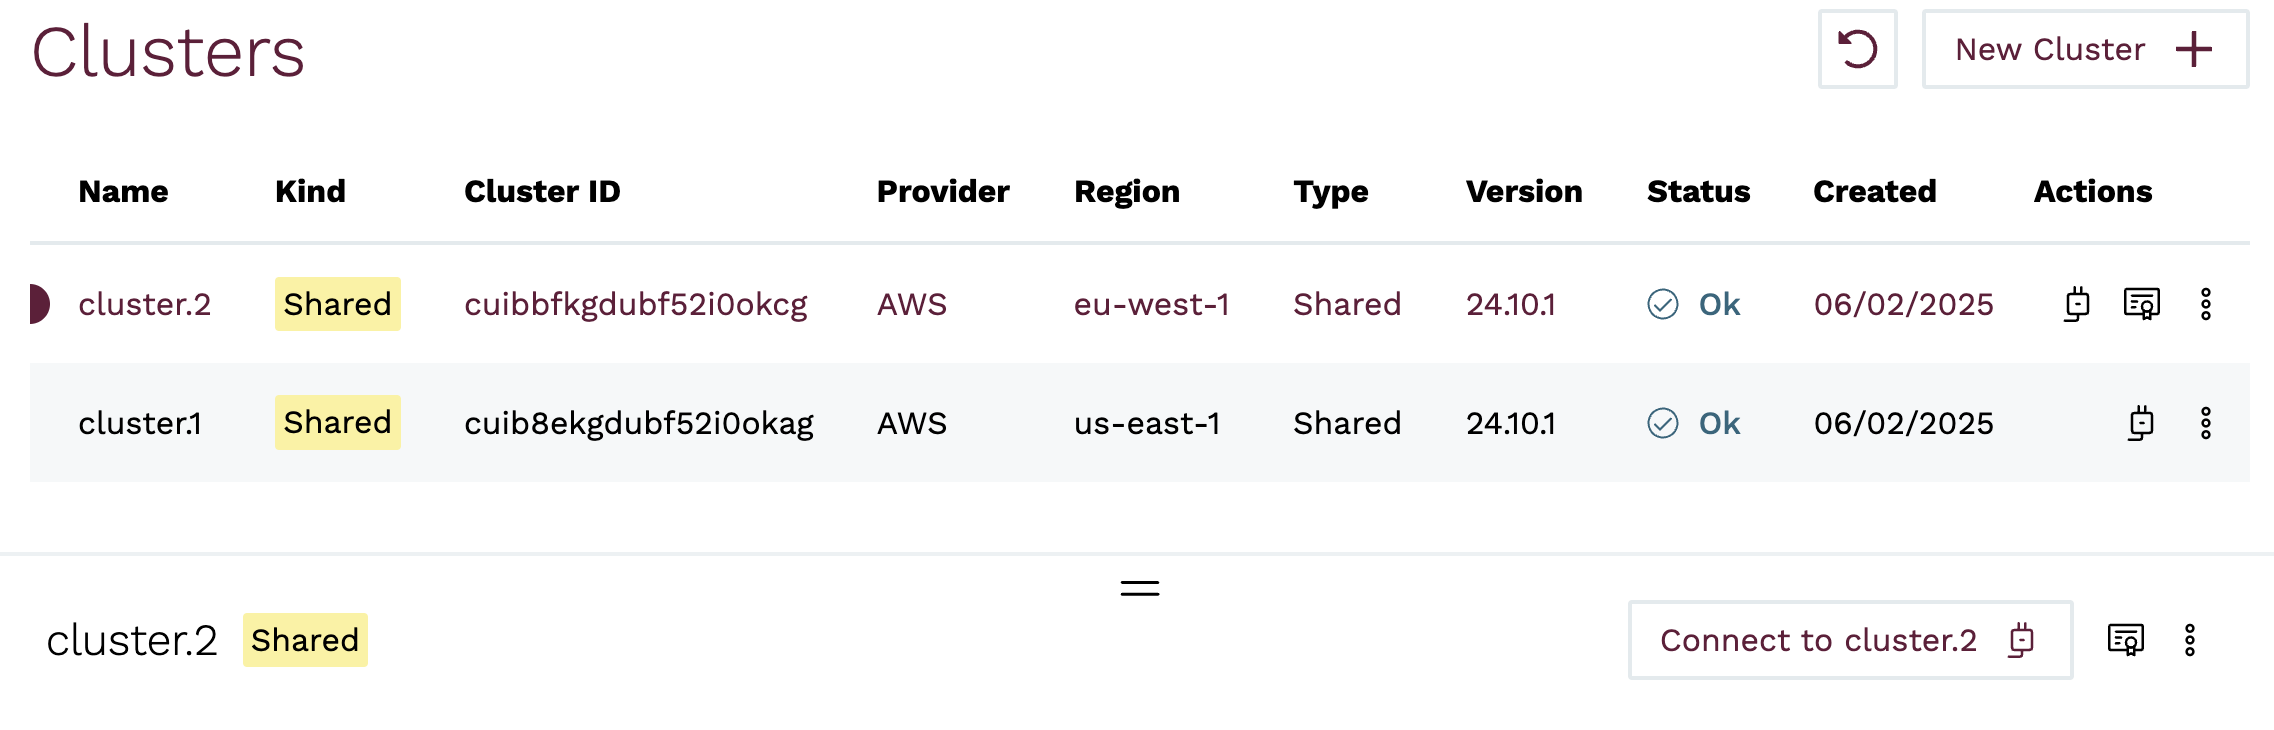Click certificate icon in bottom details panel
Image resolution: width=2274 pixels, height=730 pixels.
point(2125,640)
